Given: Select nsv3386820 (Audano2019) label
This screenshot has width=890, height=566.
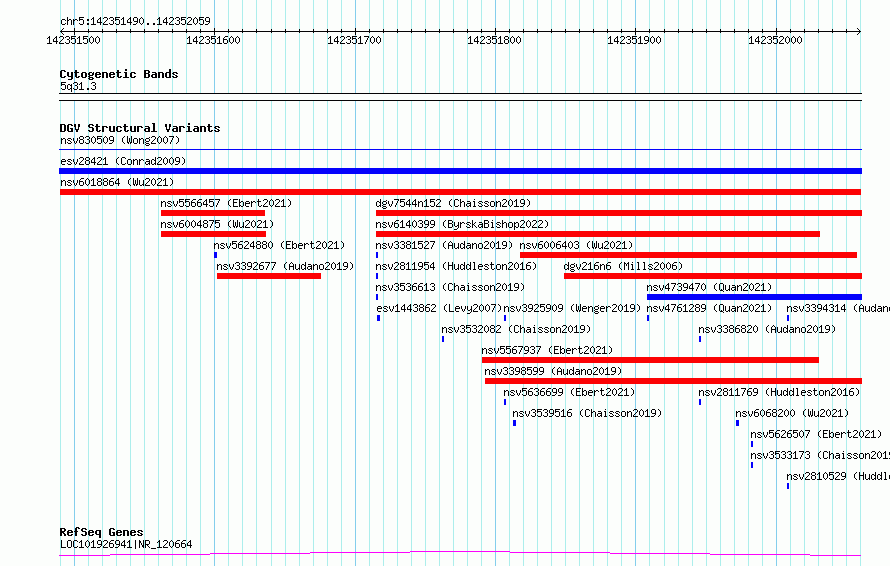Looking at the screenshot, I should (767, 329).
